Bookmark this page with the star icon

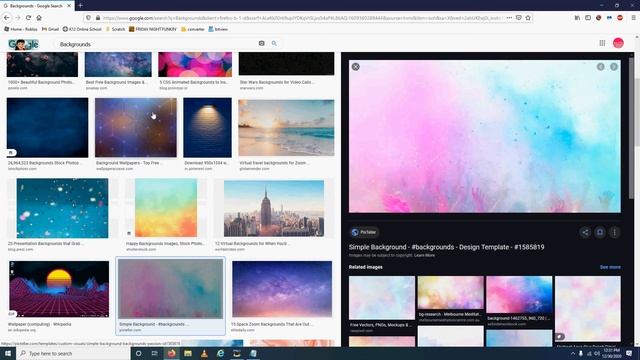click(528, 18)
